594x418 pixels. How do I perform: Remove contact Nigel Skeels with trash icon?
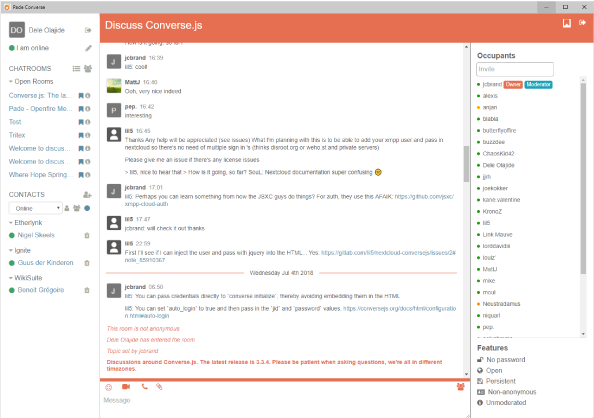[87, 235]
